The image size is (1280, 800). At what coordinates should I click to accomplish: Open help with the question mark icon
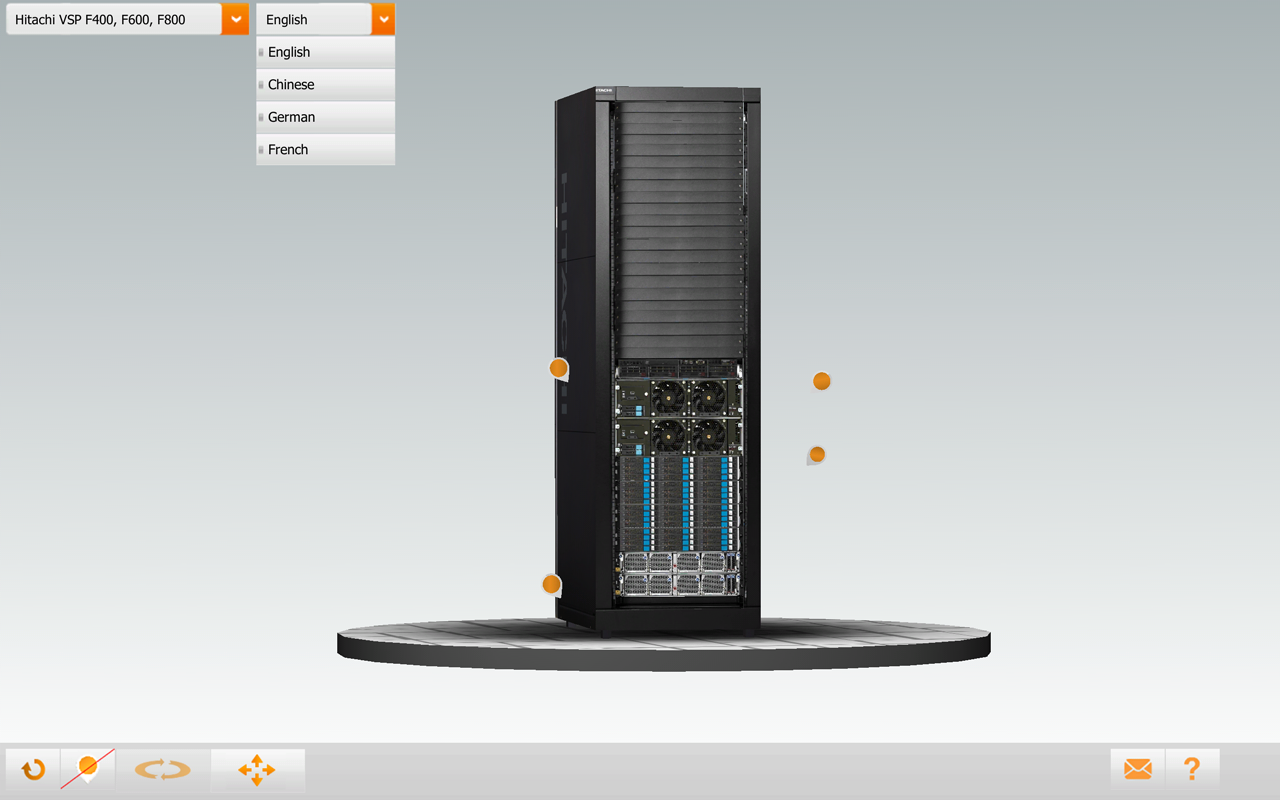coord(1192,770)
